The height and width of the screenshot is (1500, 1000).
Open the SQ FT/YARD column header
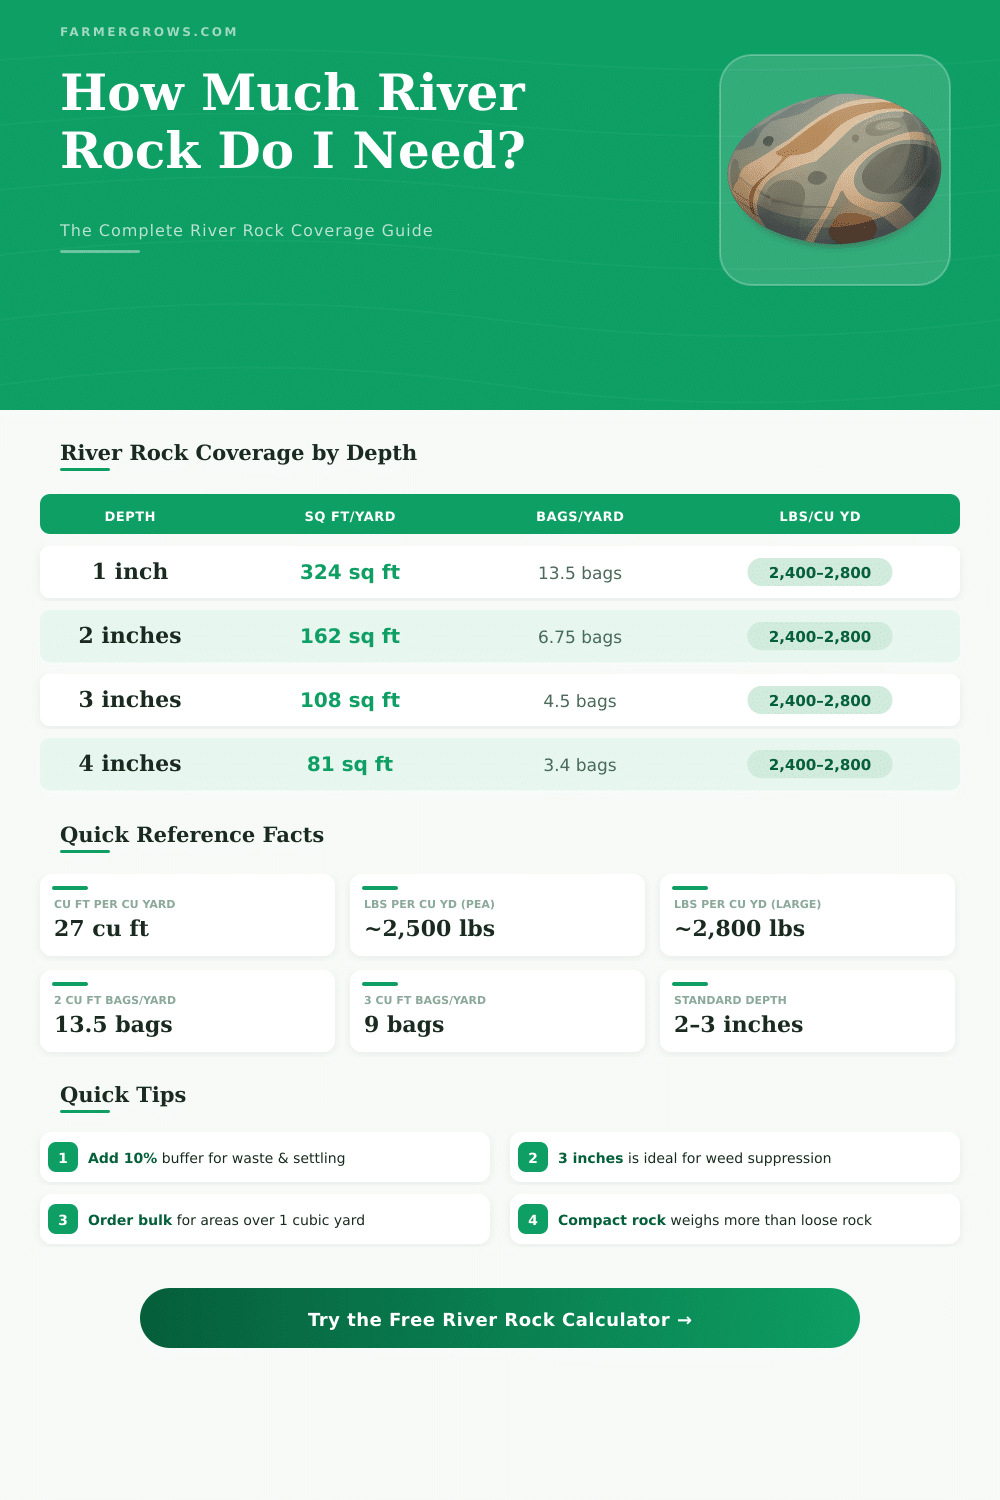[x=350, y=516]
